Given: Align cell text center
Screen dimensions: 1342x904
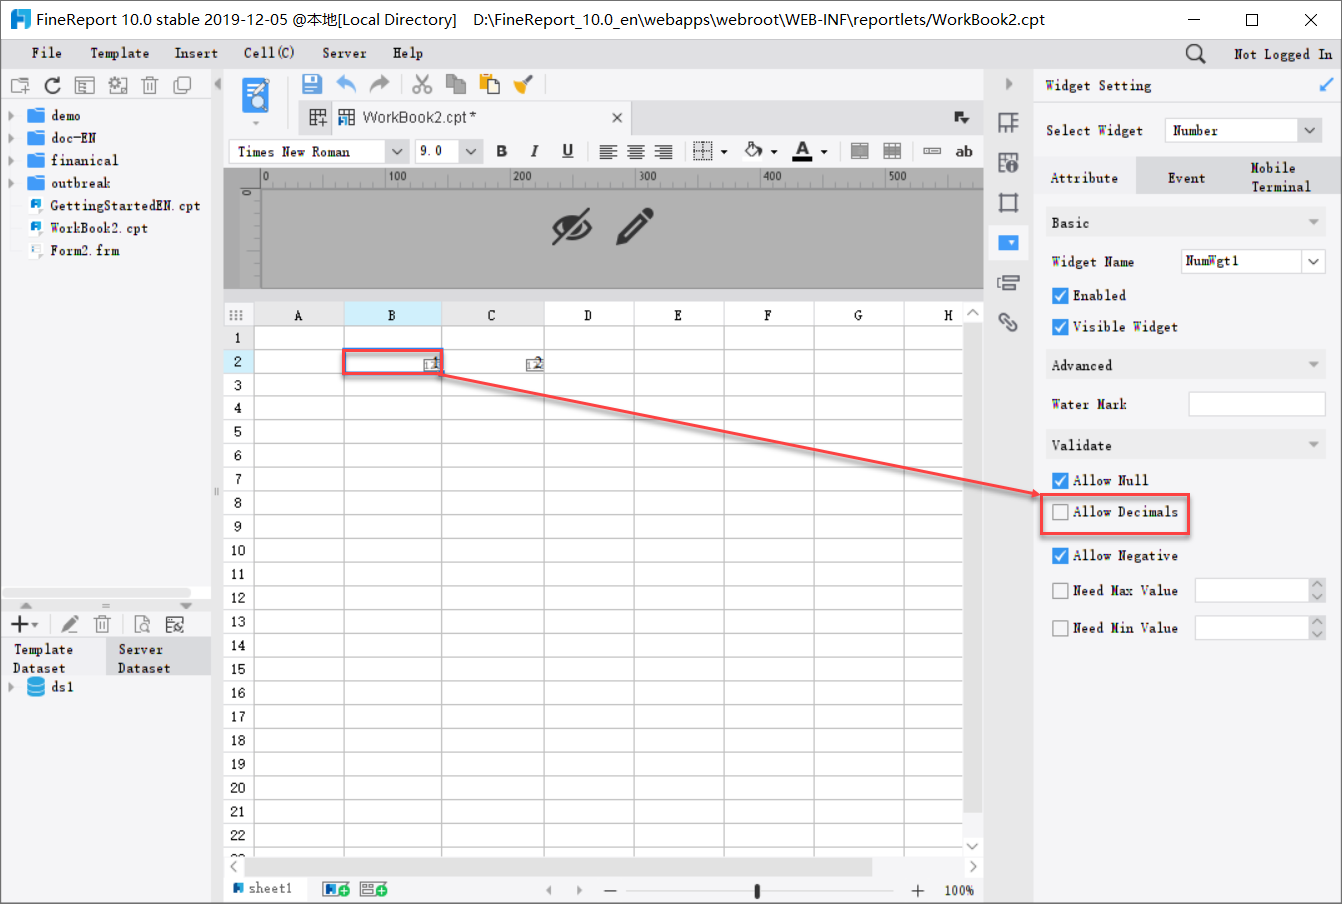Looking at the screenshot, I should click(636, 152).
